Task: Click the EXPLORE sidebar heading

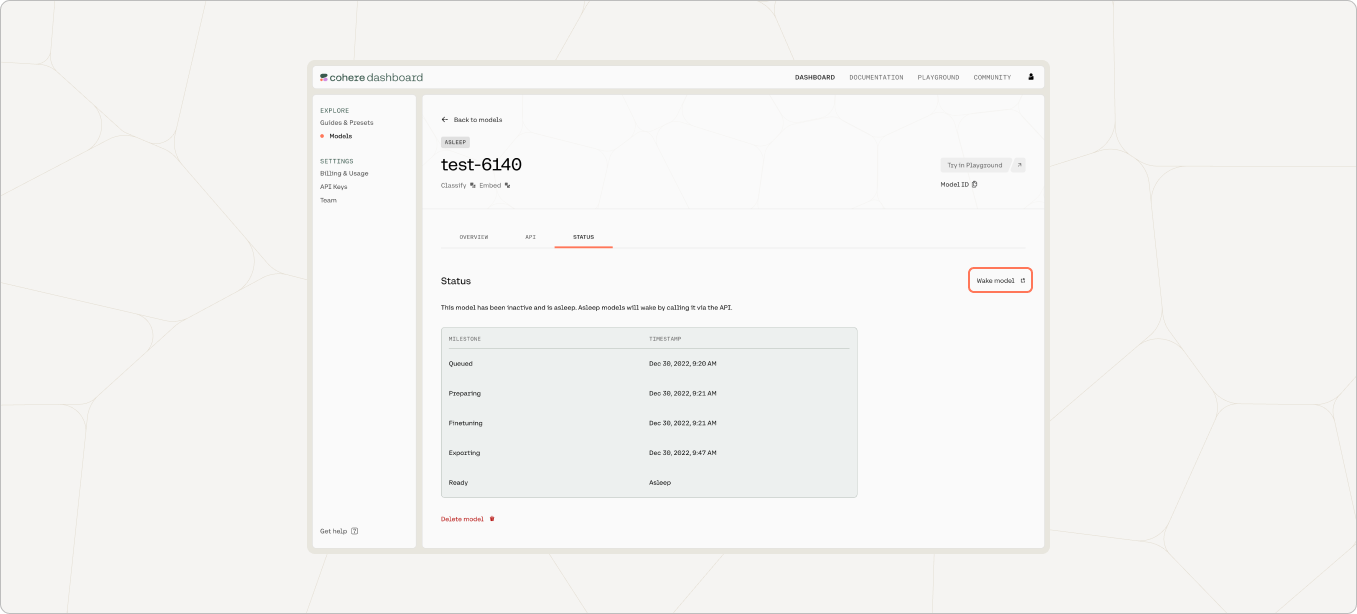Action: pos(334,110)
